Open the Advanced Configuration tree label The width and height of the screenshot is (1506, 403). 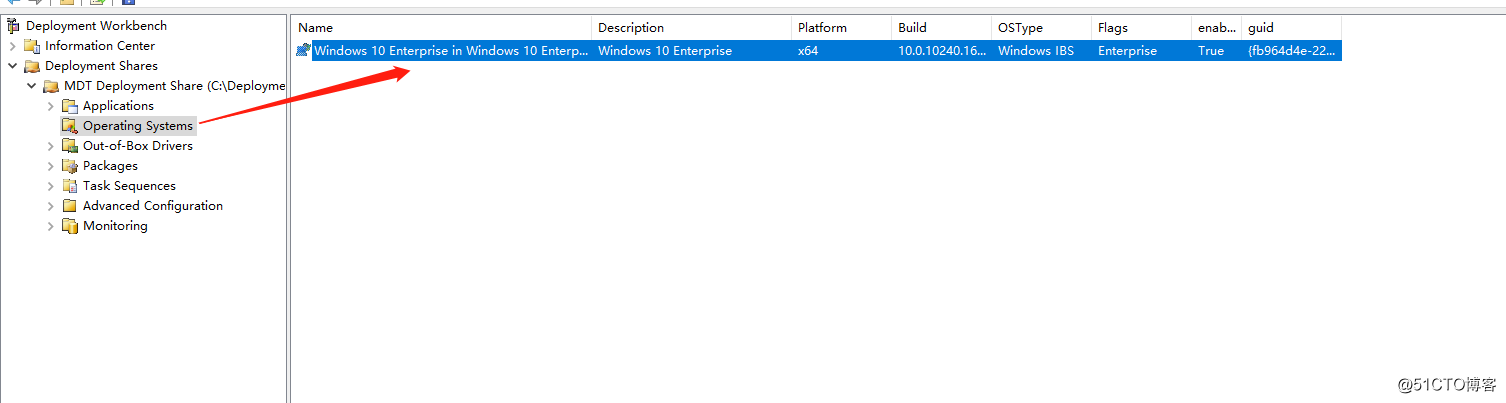coord(153,206)
